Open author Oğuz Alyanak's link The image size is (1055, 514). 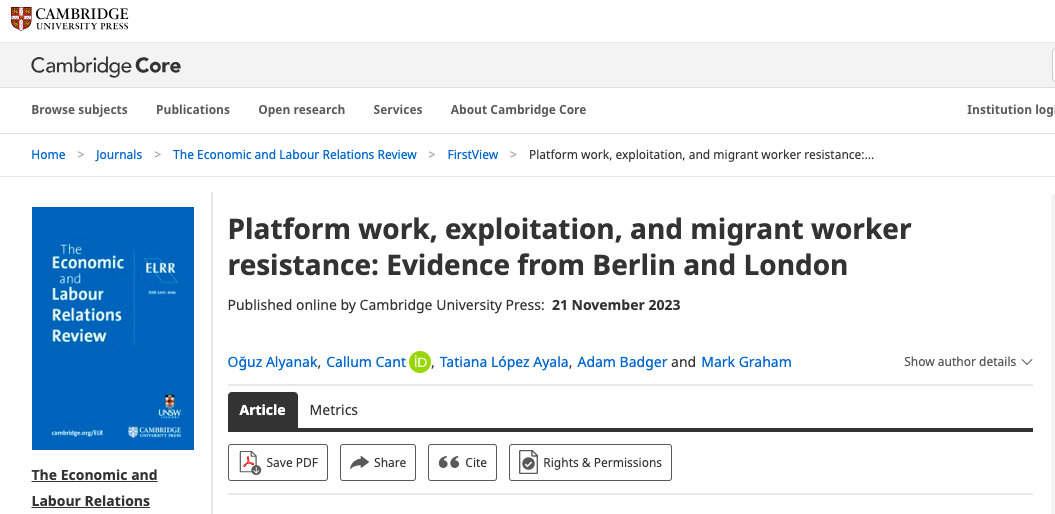pyautogui.click(x=273, y=362)
